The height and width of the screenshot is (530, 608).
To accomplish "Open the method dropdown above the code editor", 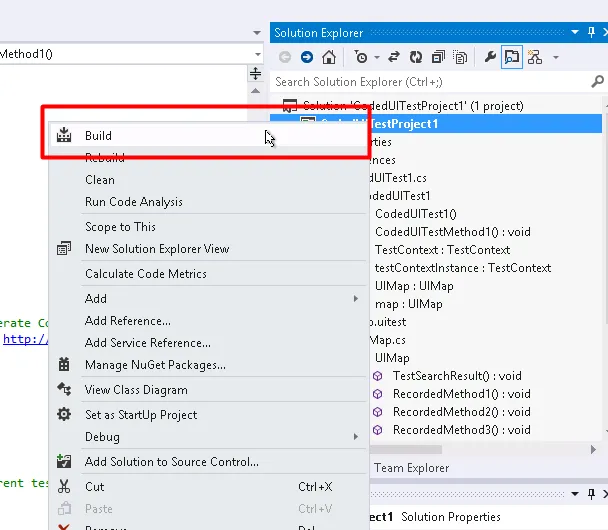I will click(256, 54).
